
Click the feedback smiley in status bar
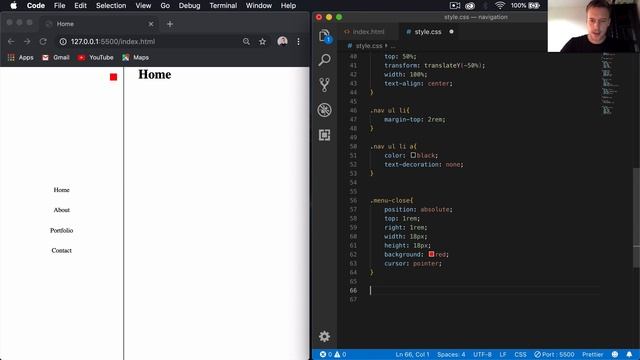[x=615, y=354]
